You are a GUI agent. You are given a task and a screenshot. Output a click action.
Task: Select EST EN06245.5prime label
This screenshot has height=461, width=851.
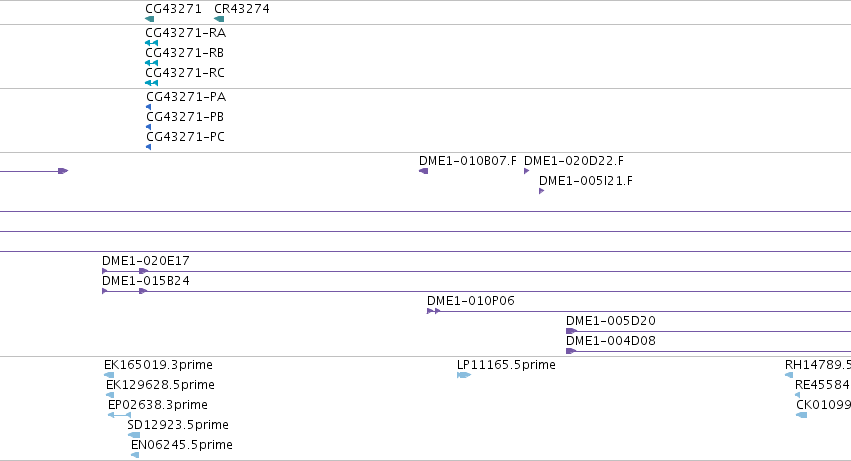coord(182,445)
